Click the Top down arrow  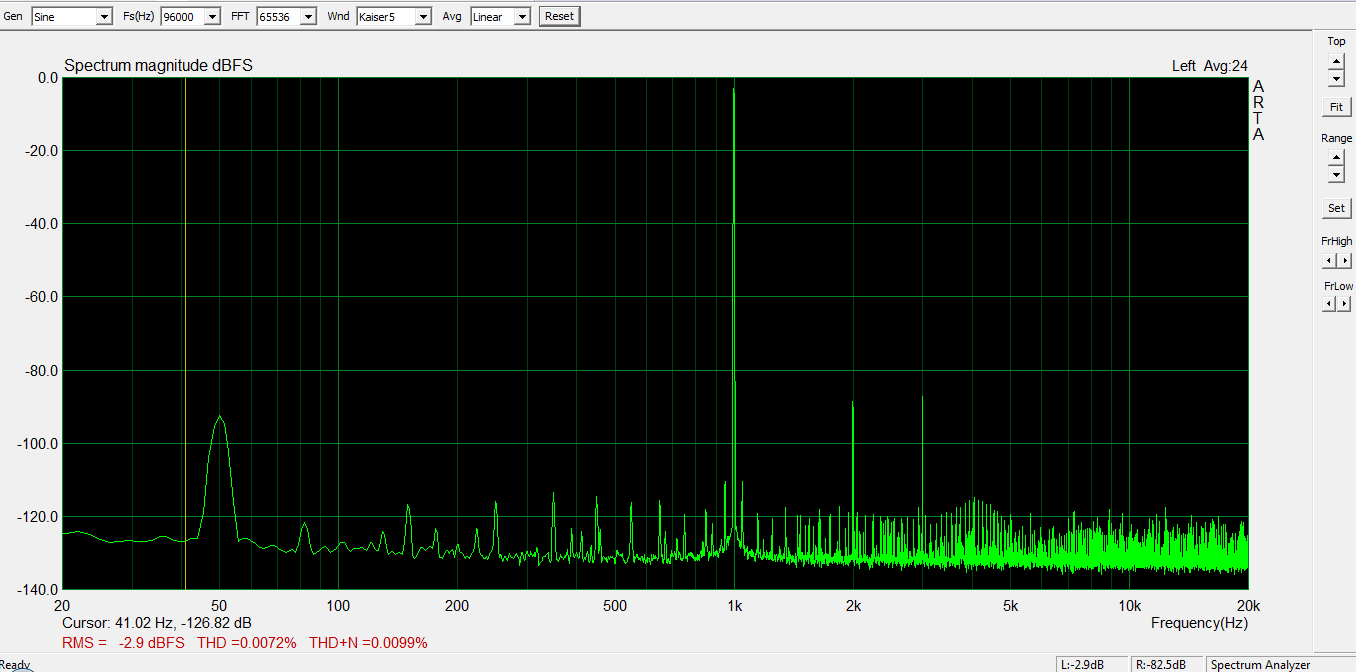pyautogui.click(x=1336, y=78)
